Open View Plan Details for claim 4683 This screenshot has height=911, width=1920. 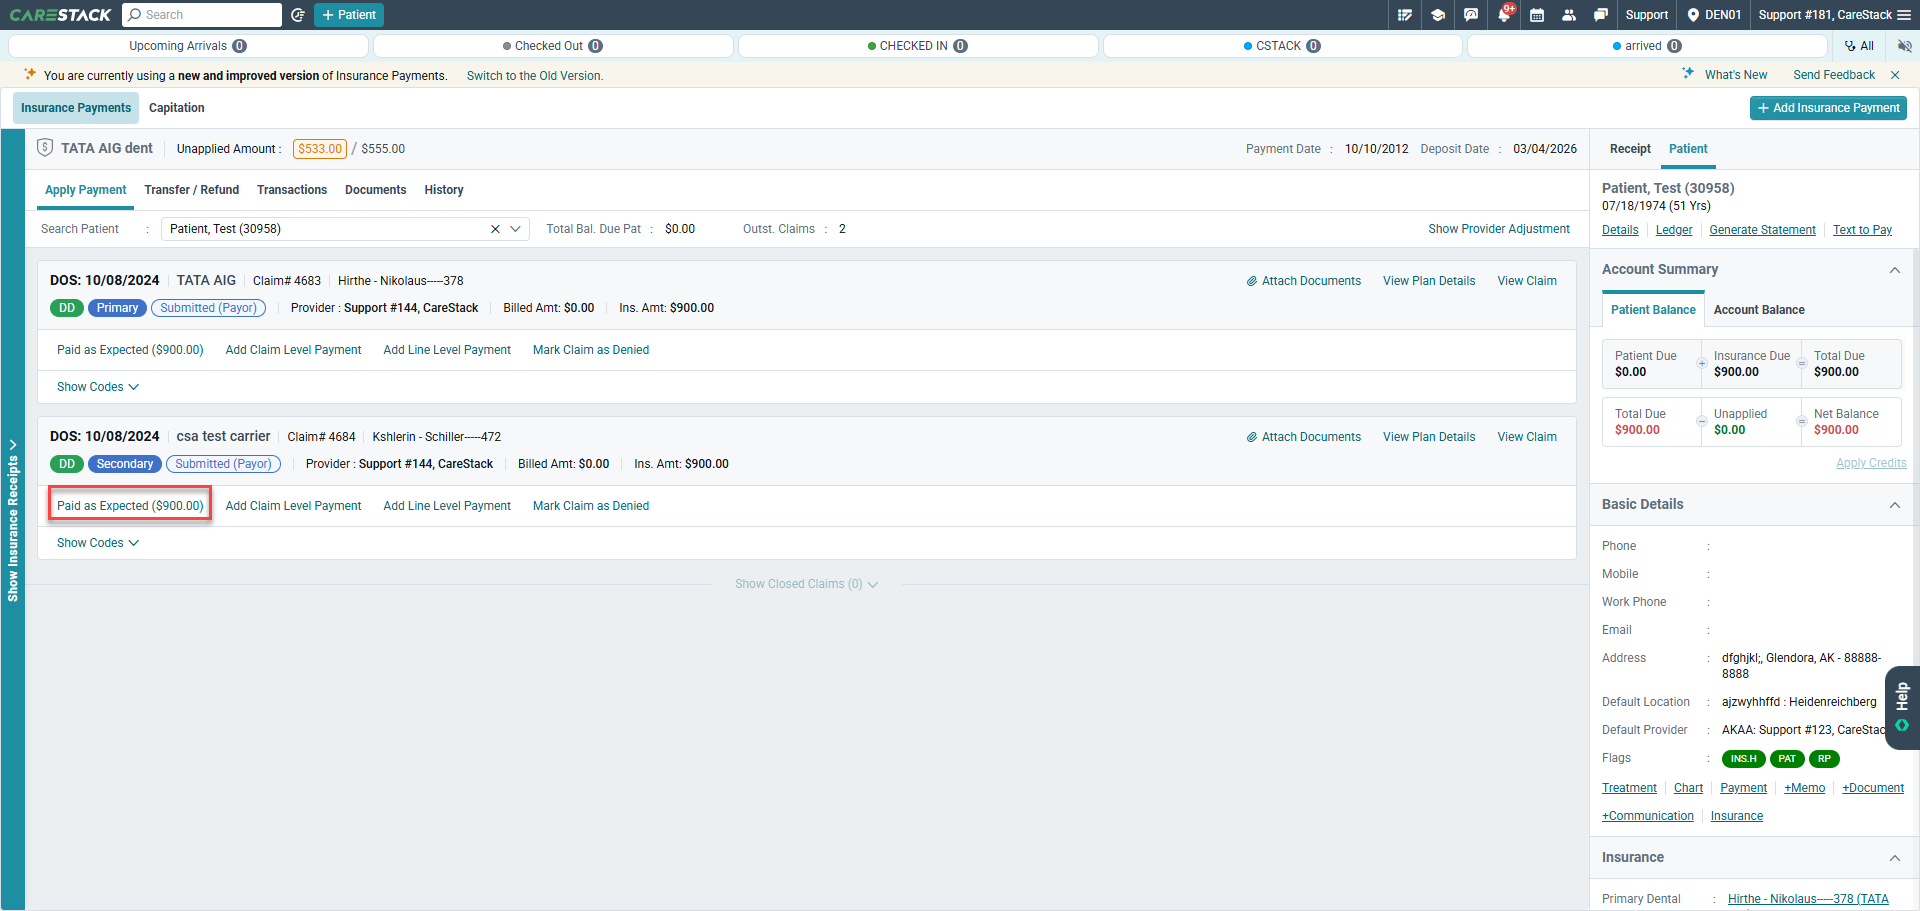click(x=1429, y=281)
